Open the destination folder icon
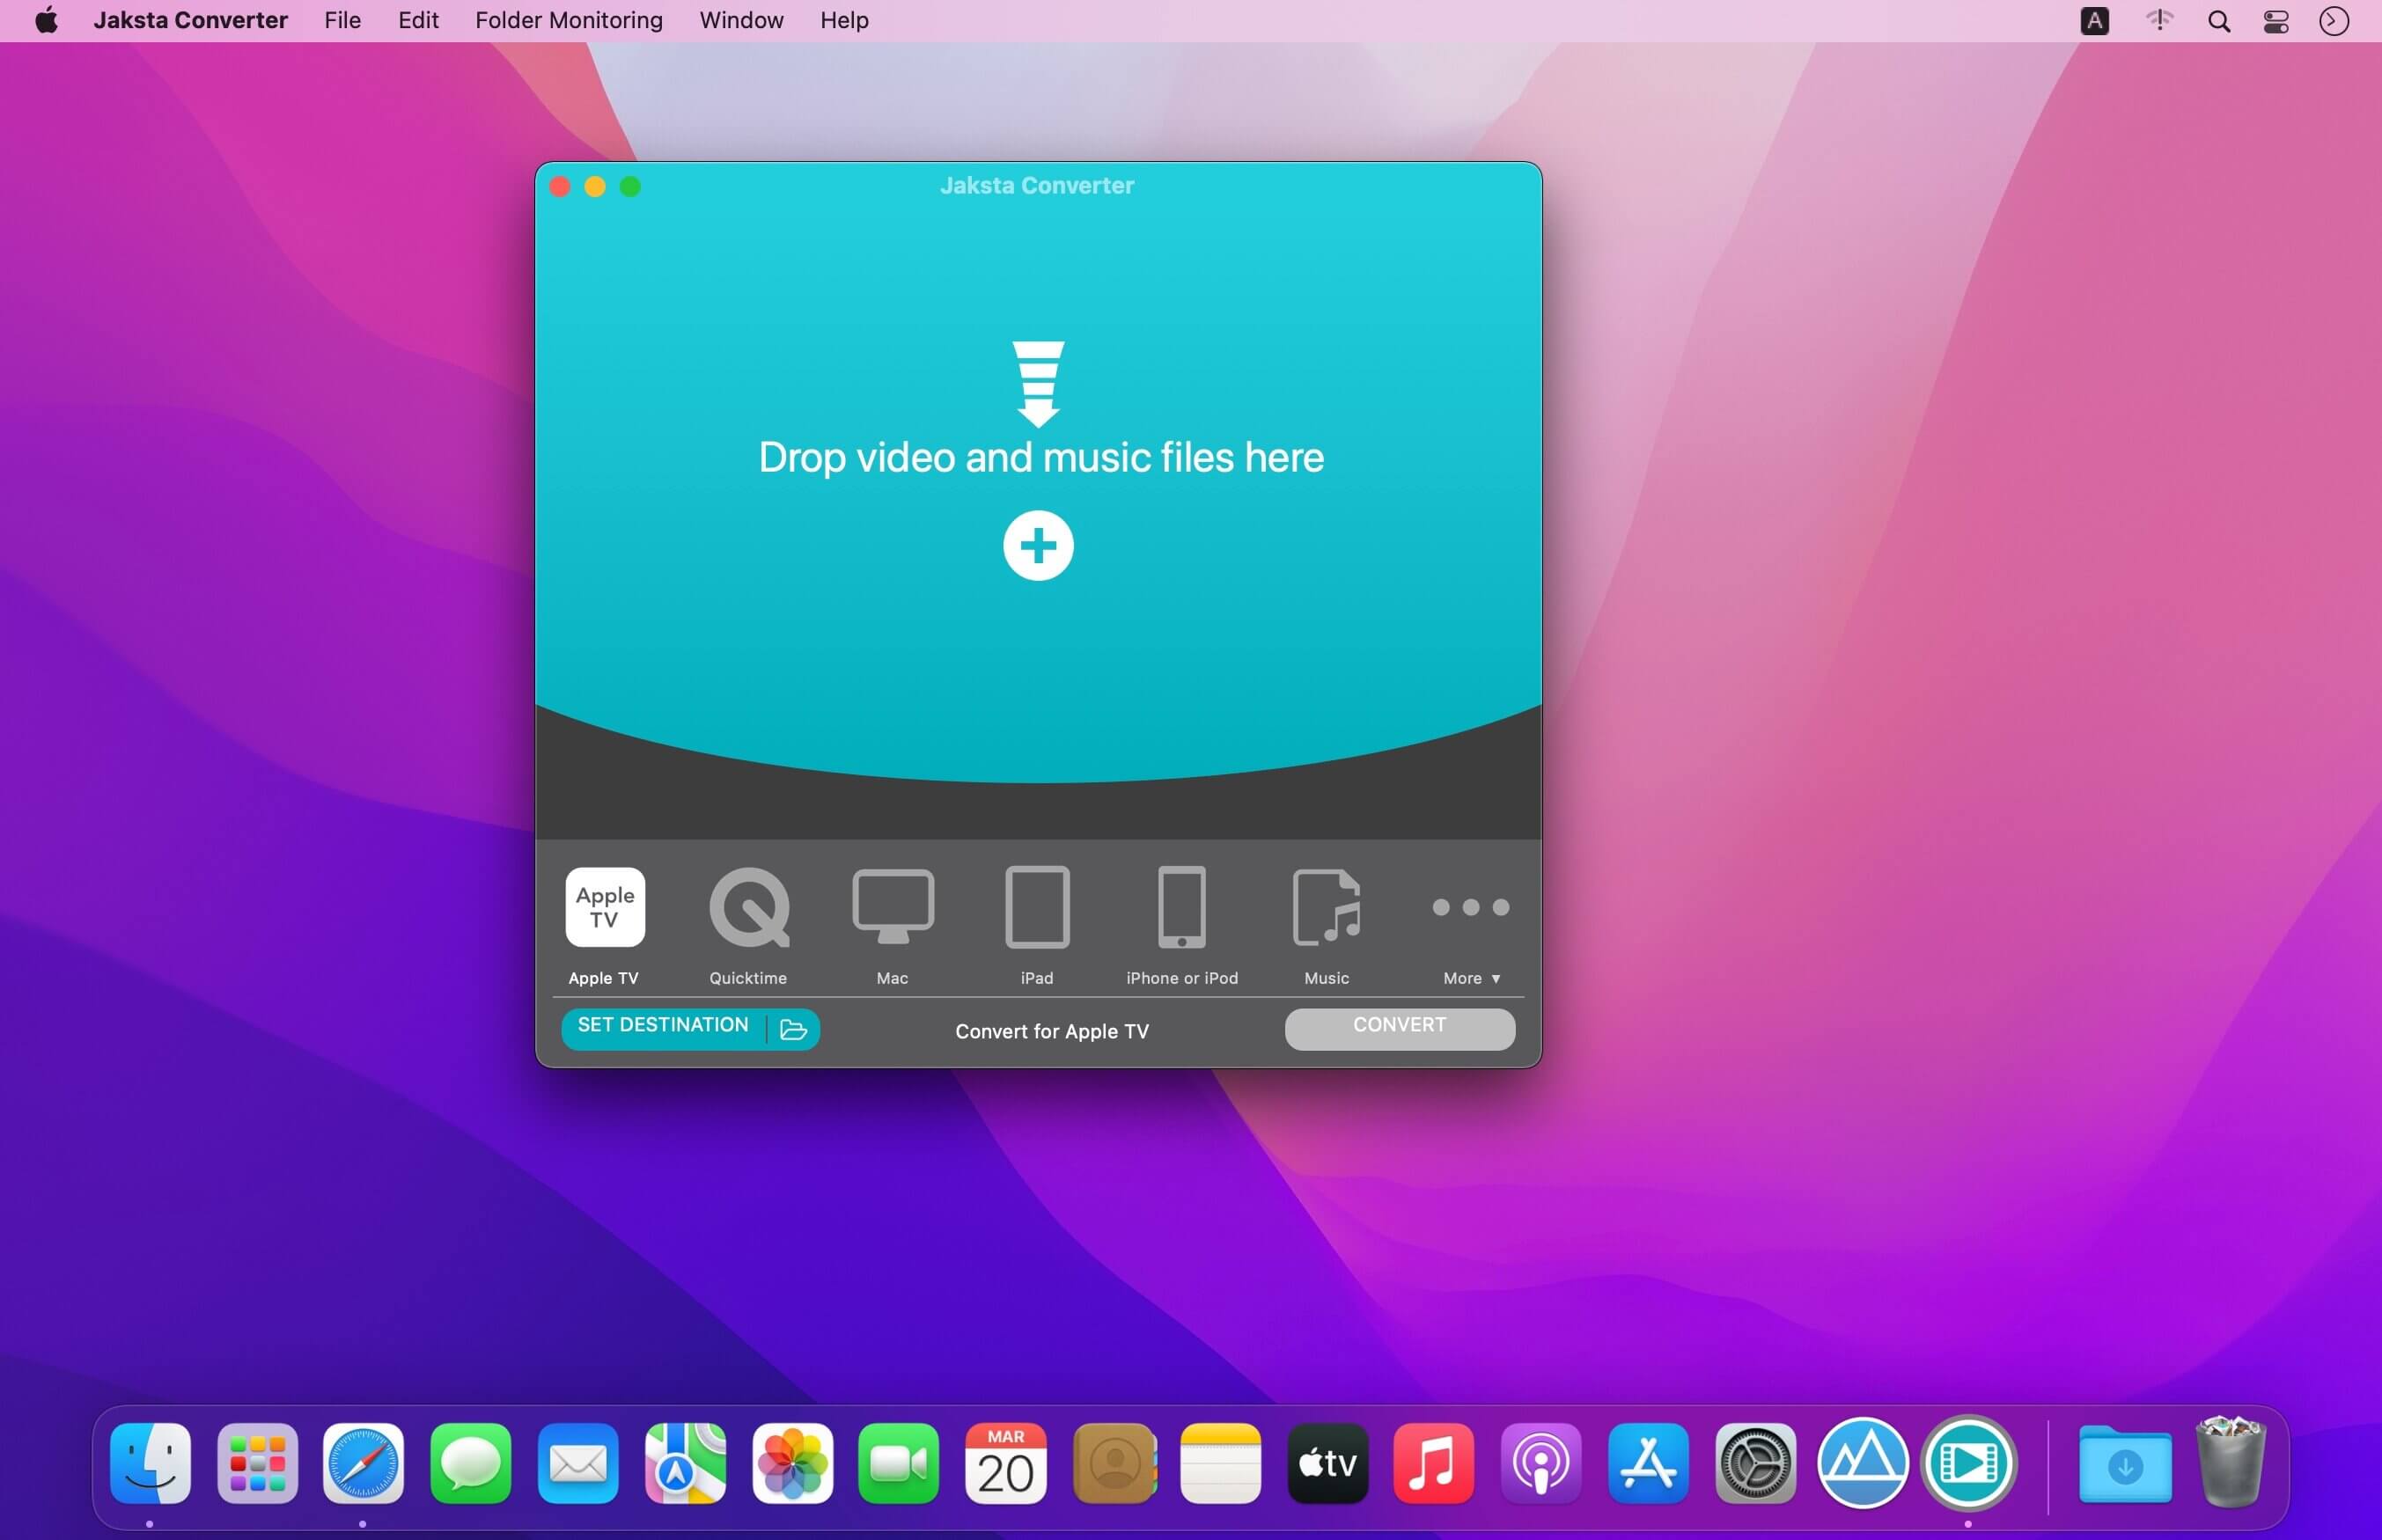The height and width of the screenshot is (1540, 2382). click(x=794, y=1030)
